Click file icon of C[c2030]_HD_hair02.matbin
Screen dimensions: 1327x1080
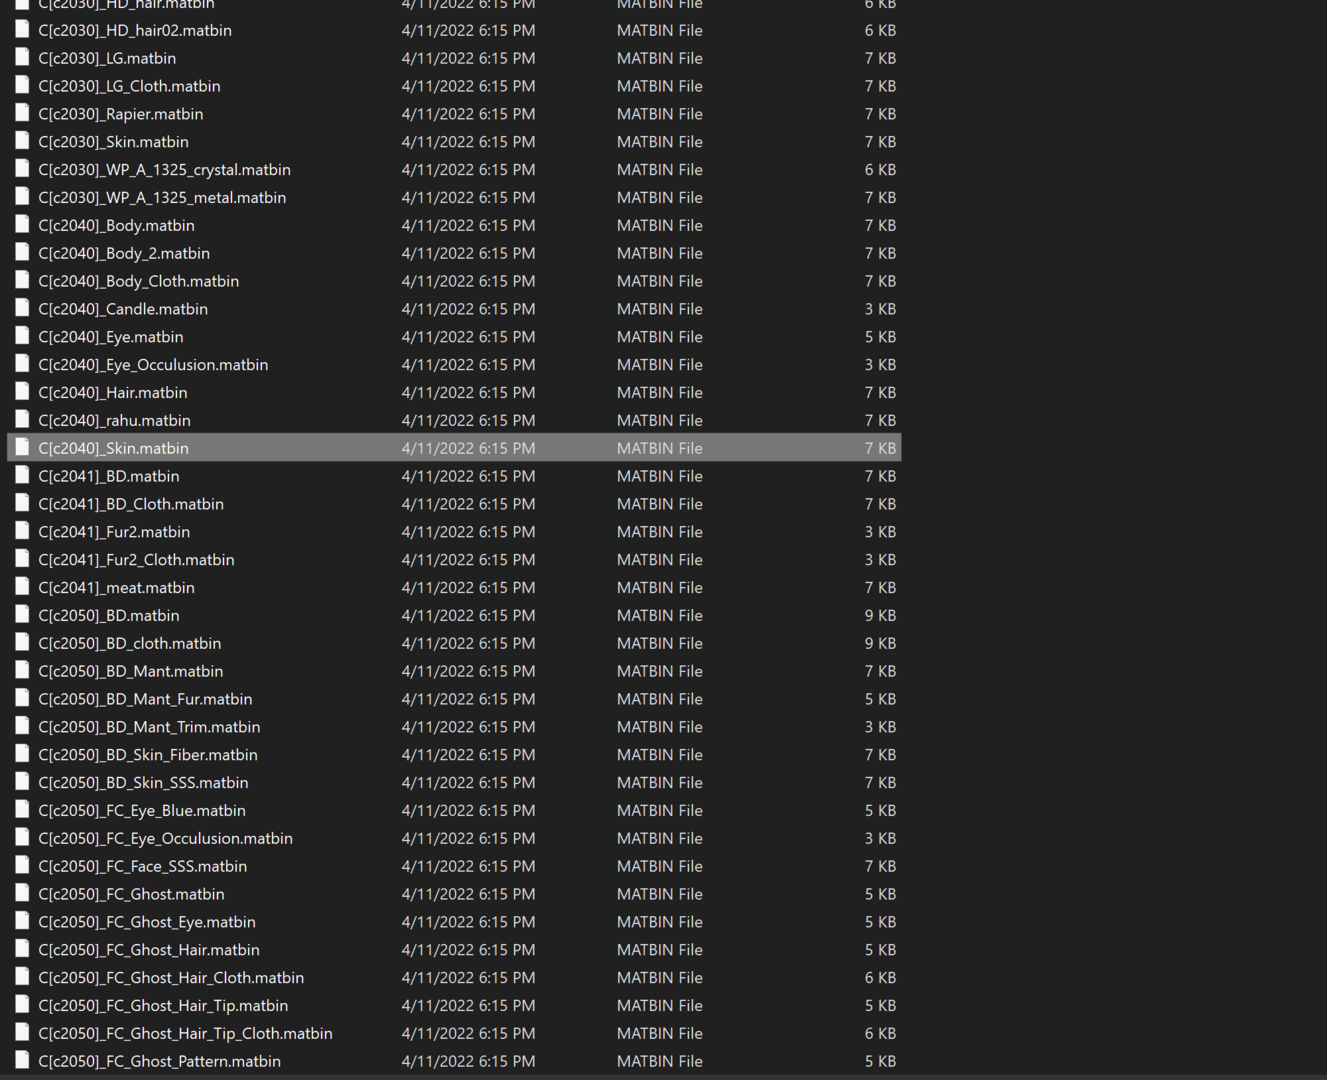click(x=22, y=30)
